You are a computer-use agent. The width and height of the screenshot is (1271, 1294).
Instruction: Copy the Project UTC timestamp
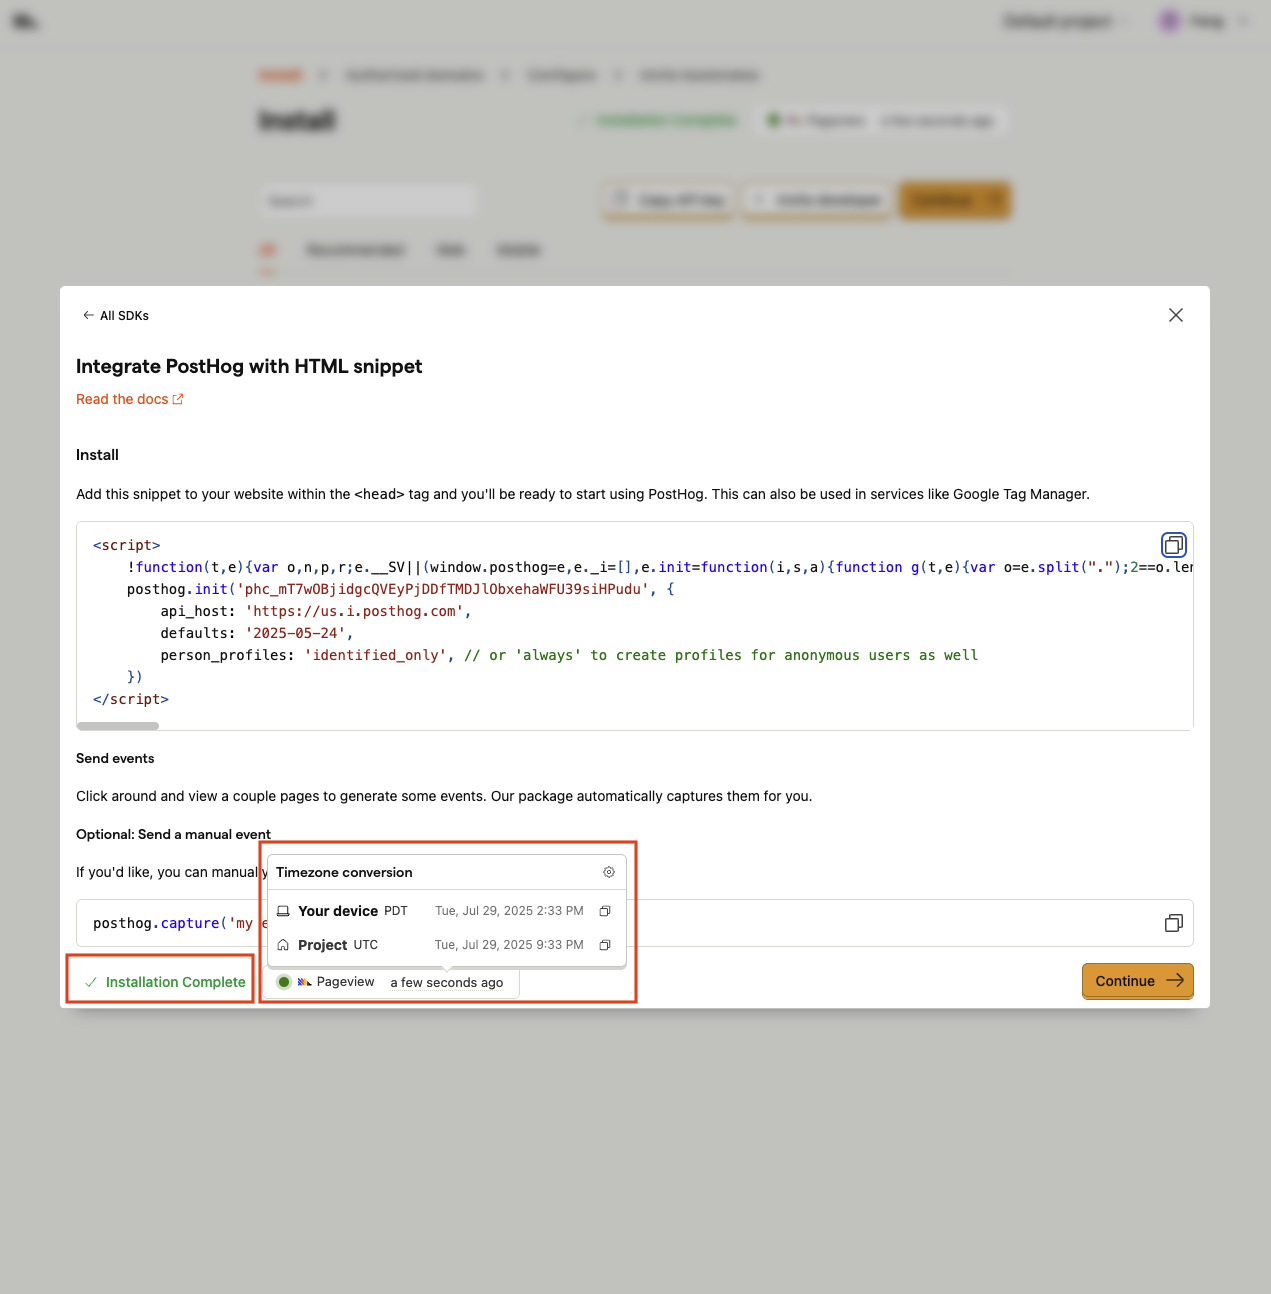tap(605, 945)
